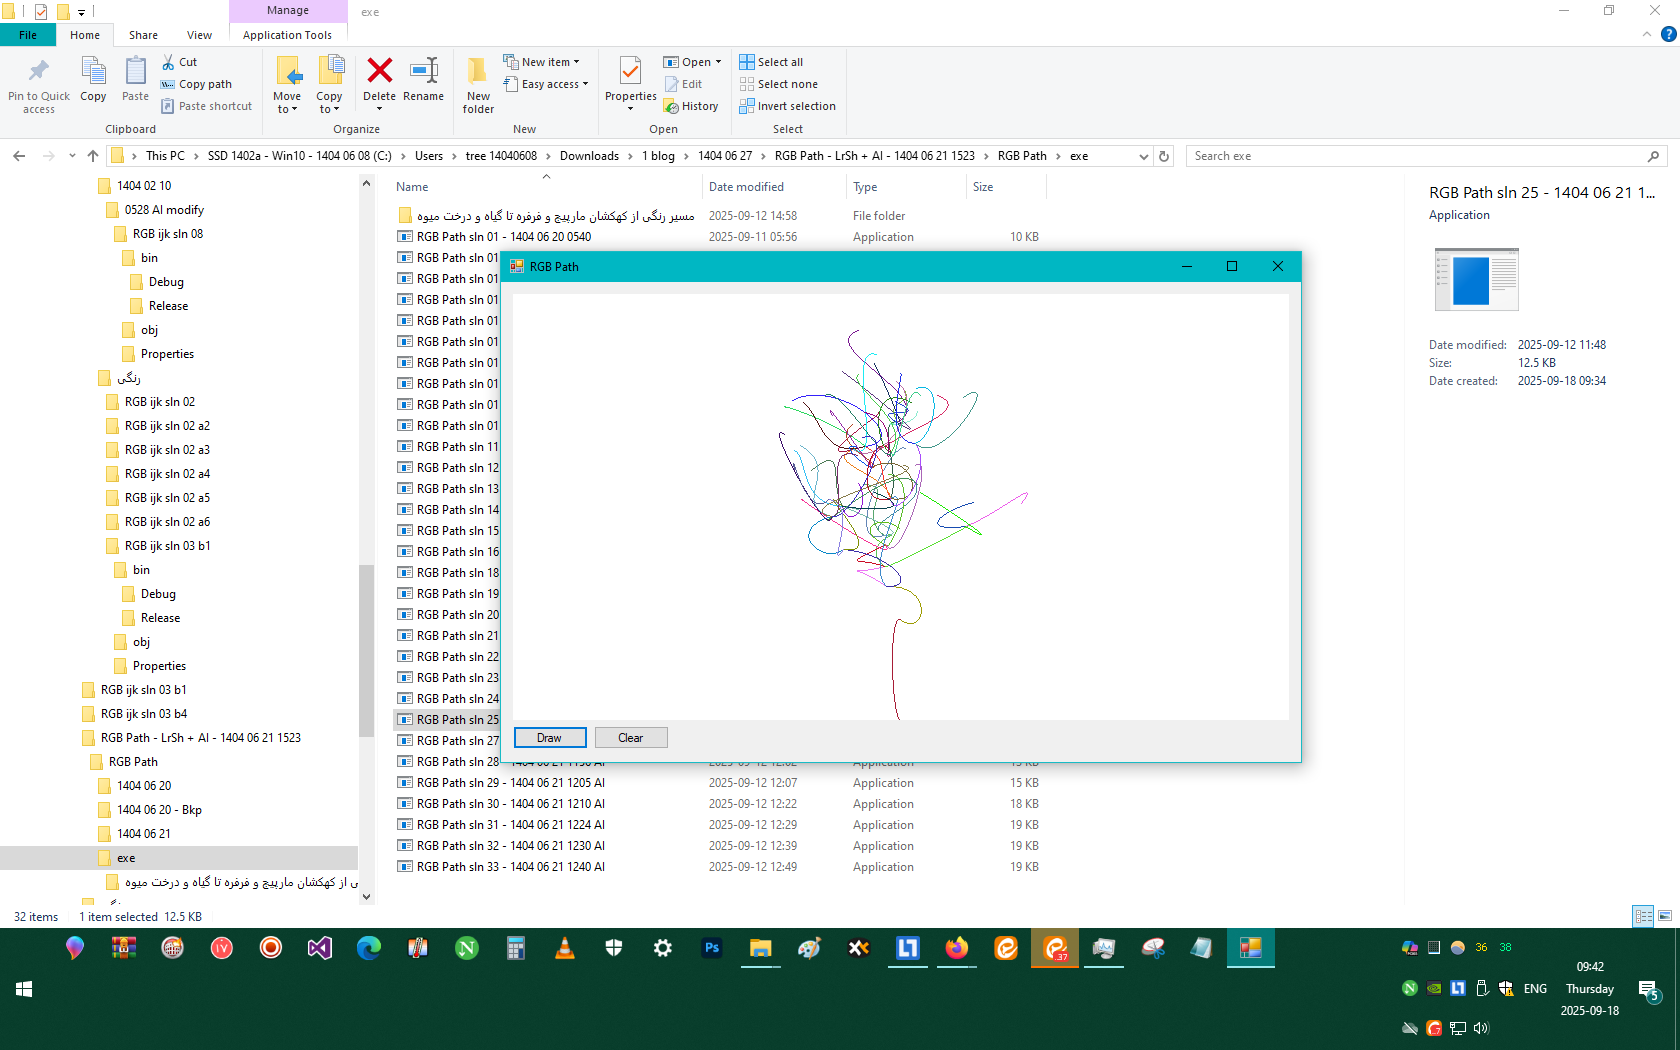Image resolution: width=1680 pixels, height=1050 pixels.
Task: Expand the New item dropdown
Action: (541, 62)
